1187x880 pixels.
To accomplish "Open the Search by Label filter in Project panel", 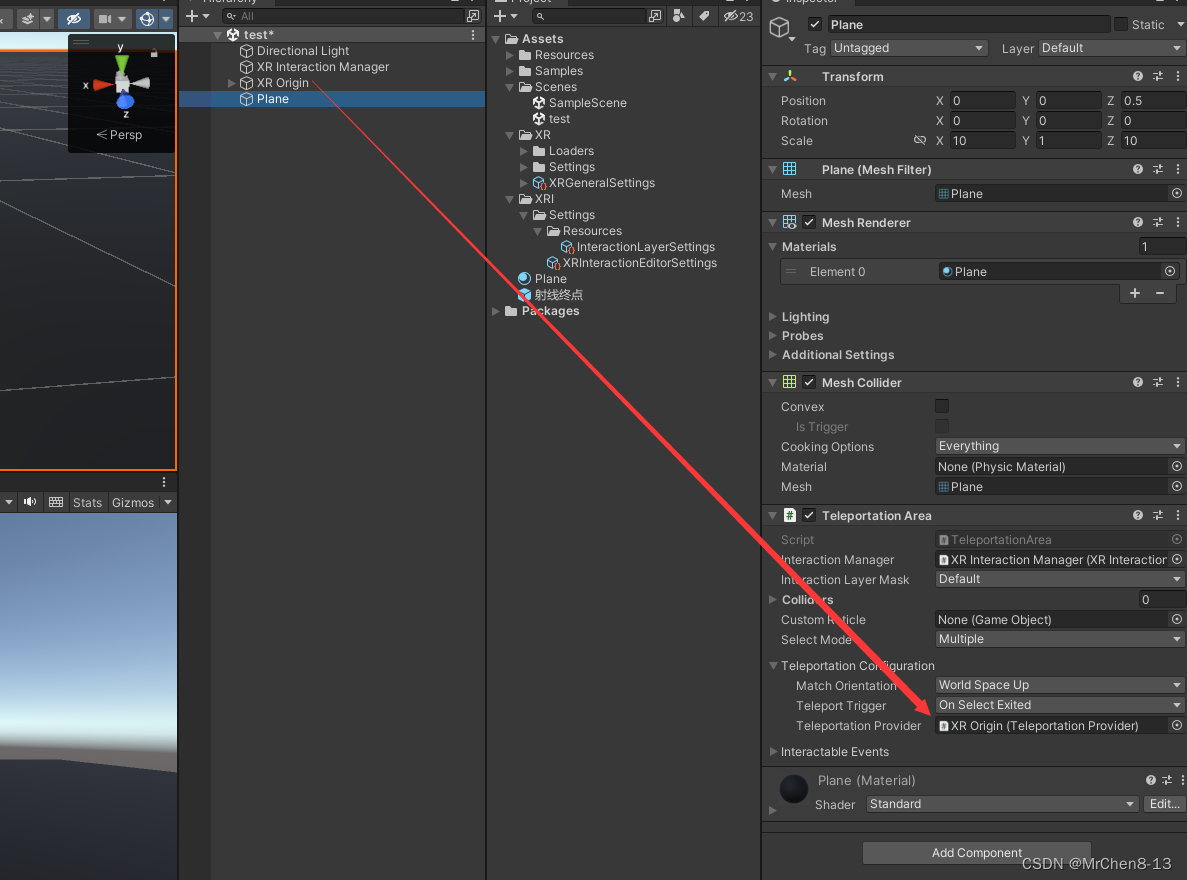I will pyautogui.click(x=701, y=16).
